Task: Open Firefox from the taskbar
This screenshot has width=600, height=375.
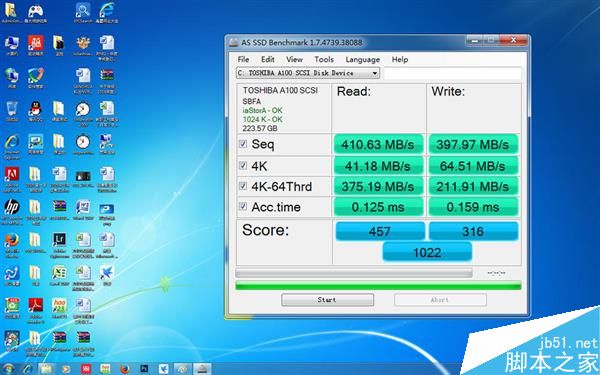Action: click(125, 369)
